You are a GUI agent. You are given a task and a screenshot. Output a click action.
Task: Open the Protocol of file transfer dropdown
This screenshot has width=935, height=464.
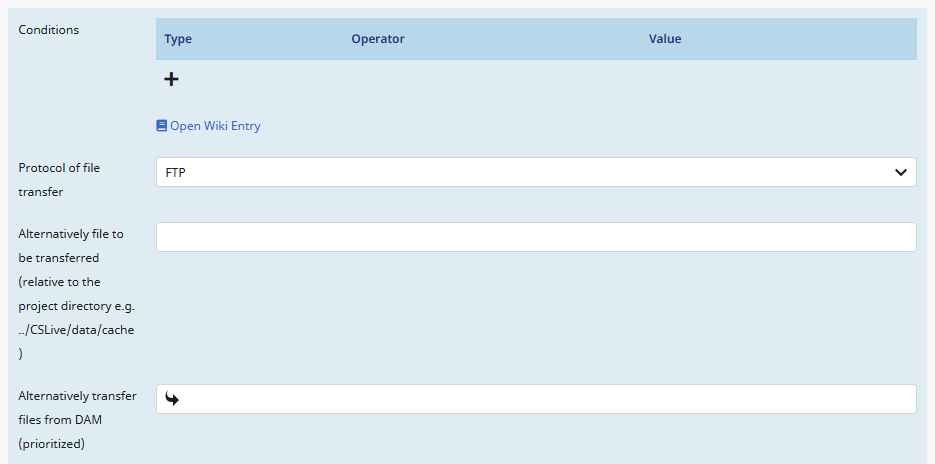click(536, 172)
